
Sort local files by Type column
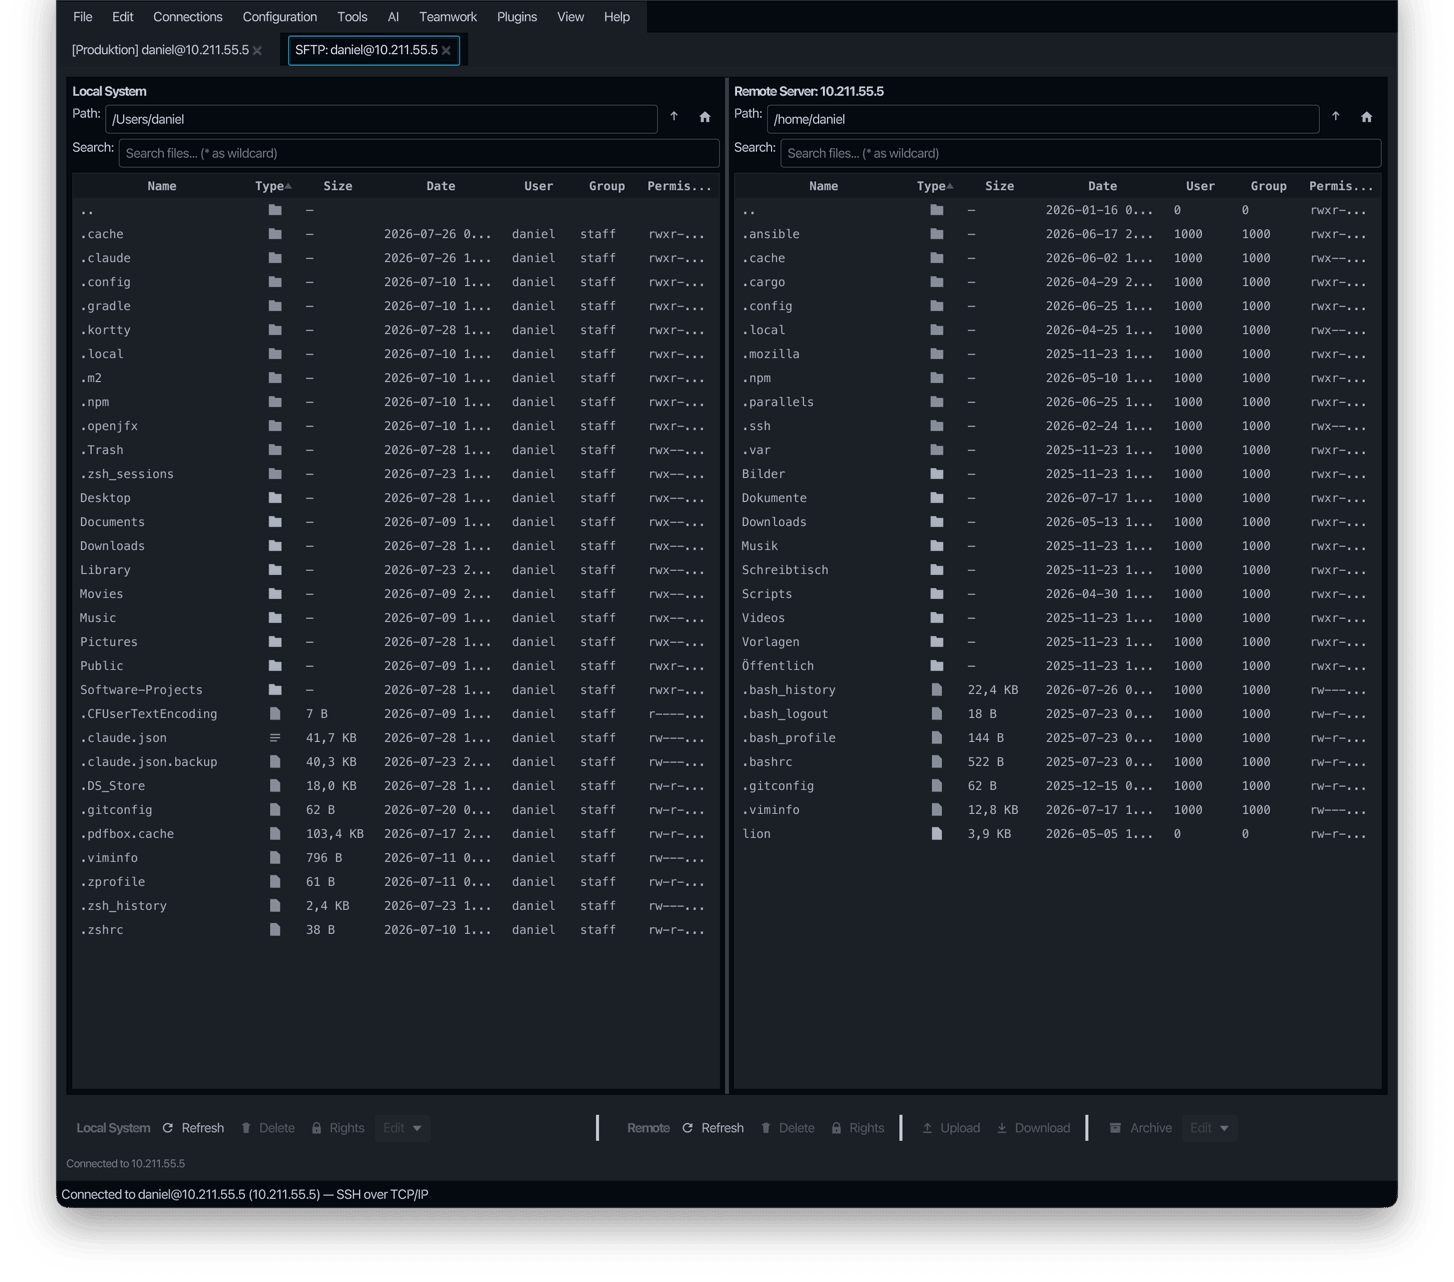[272, 186]
